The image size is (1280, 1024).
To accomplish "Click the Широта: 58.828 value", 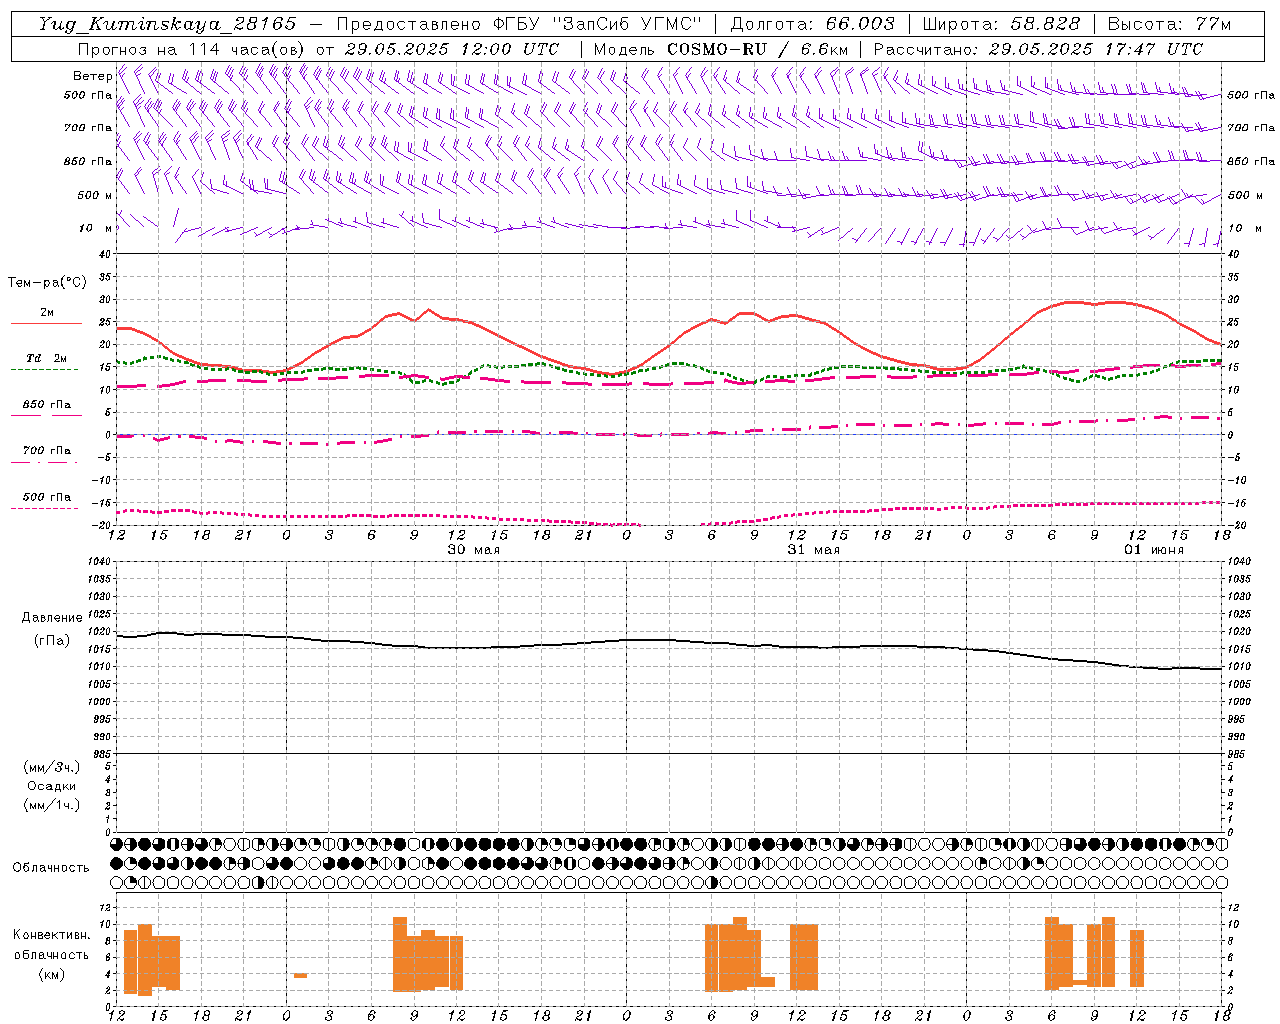I will pos(1001,24).
